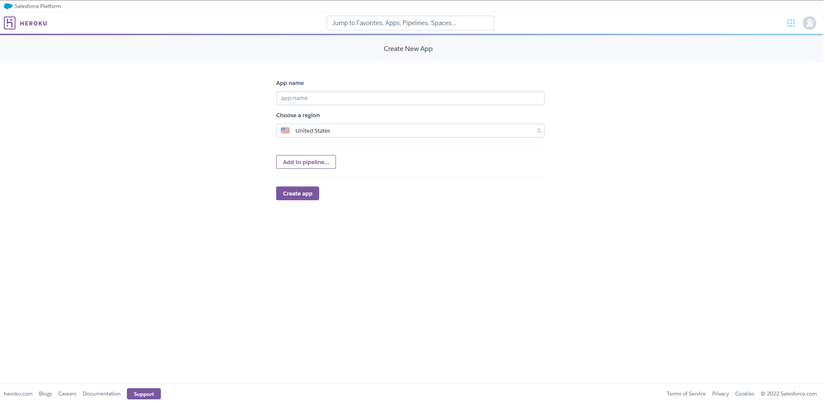This screenshot has height=403, width=825.
Task: Click the region dropdown arrows
Action: click(x=539, y=130)
